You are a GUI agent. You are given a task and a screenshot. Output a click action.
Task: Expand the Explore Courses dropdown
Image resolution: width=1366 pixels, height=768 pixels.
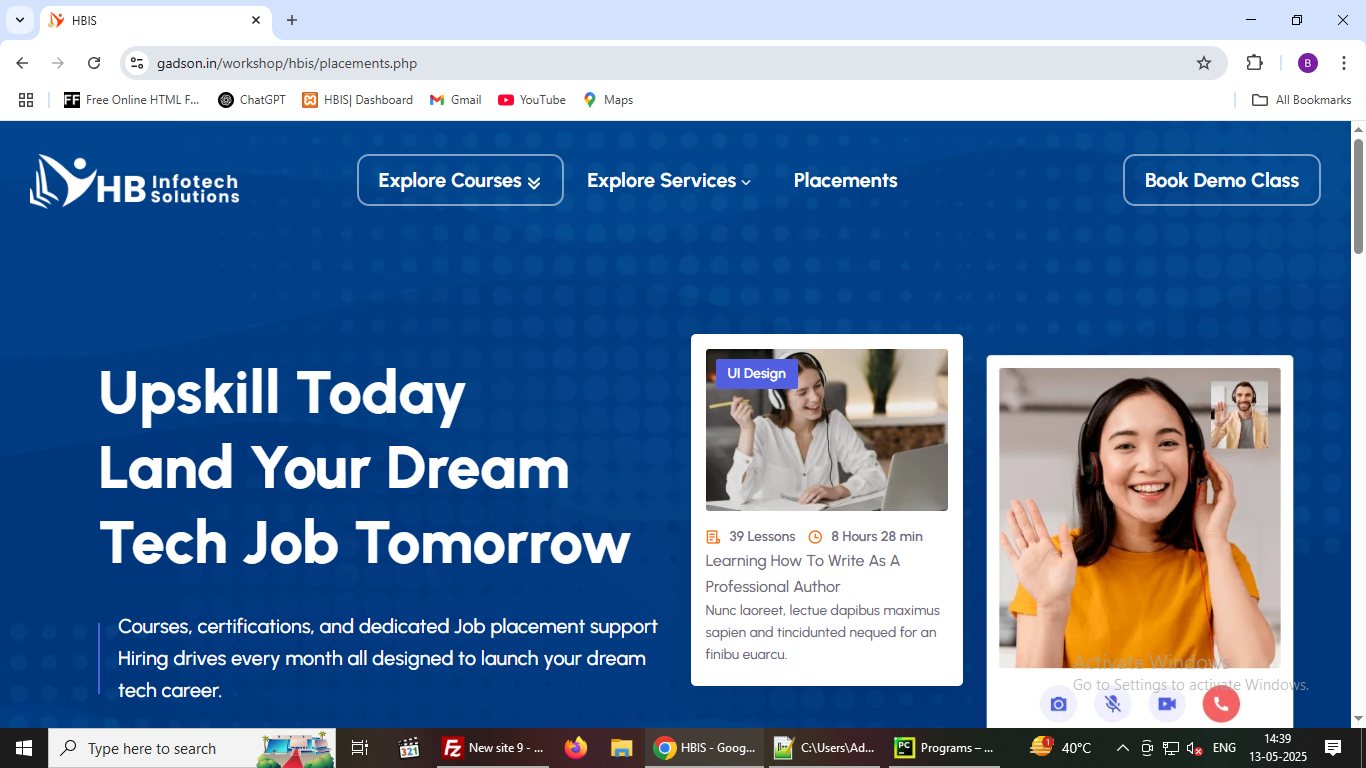(x=460, y=180)
